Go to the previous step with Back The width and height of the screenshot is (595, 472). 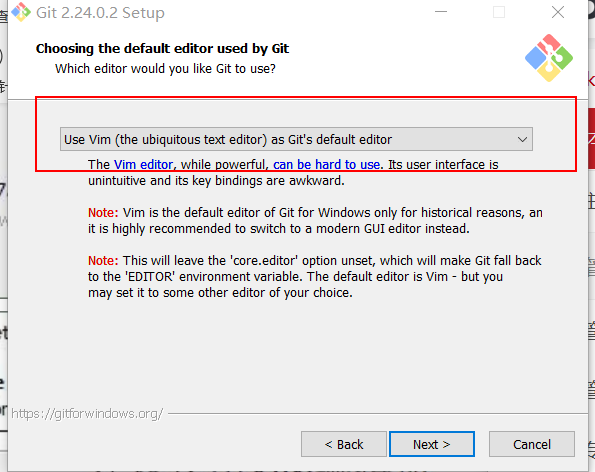(344, 444)
